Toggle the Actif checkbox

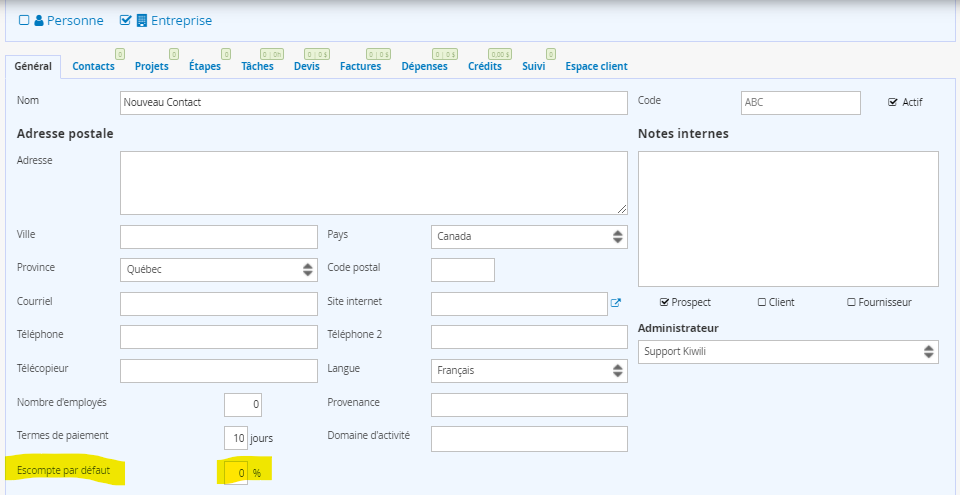(893, 102)
